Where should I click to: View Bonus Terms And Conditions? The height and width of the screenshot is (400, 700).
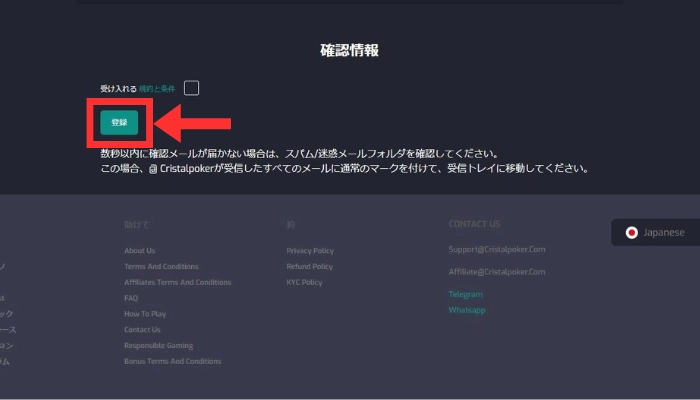(172, 361)
